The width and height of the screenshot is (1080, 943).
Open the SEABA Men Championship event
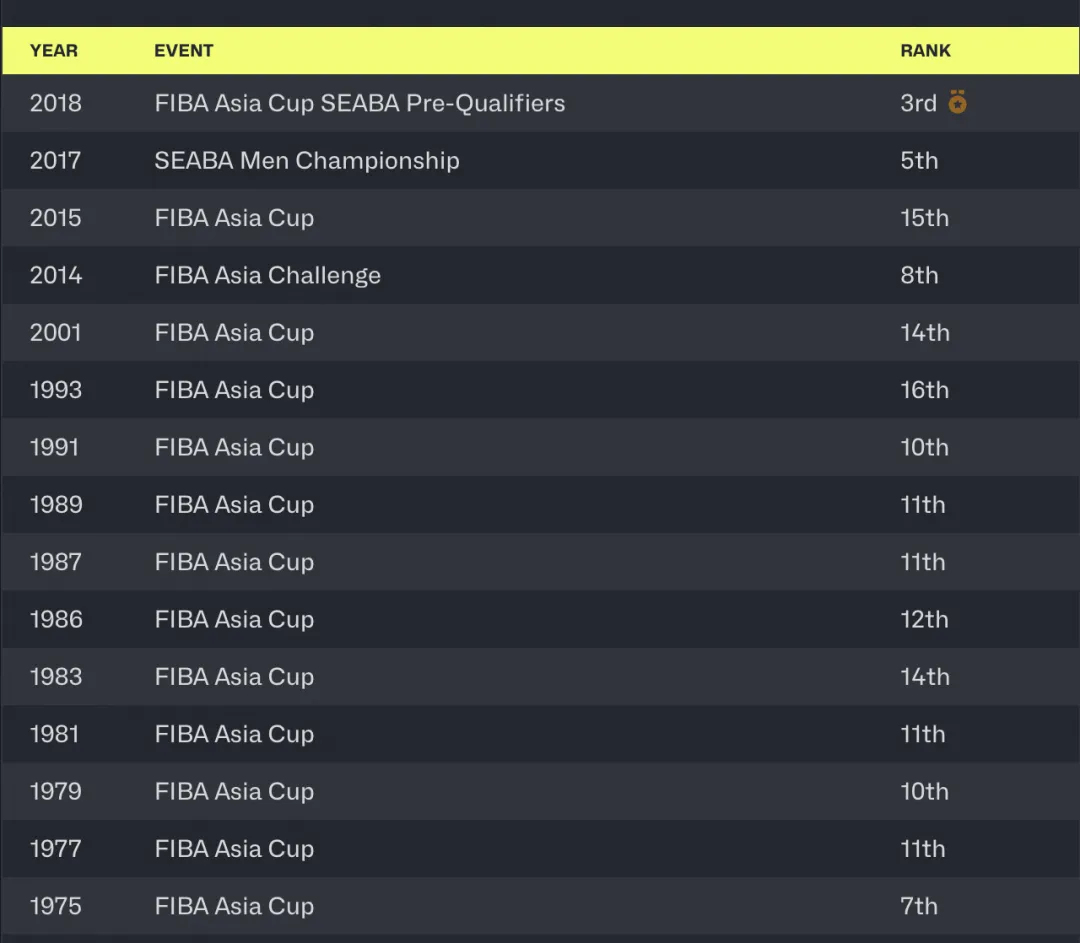(306, 161)
